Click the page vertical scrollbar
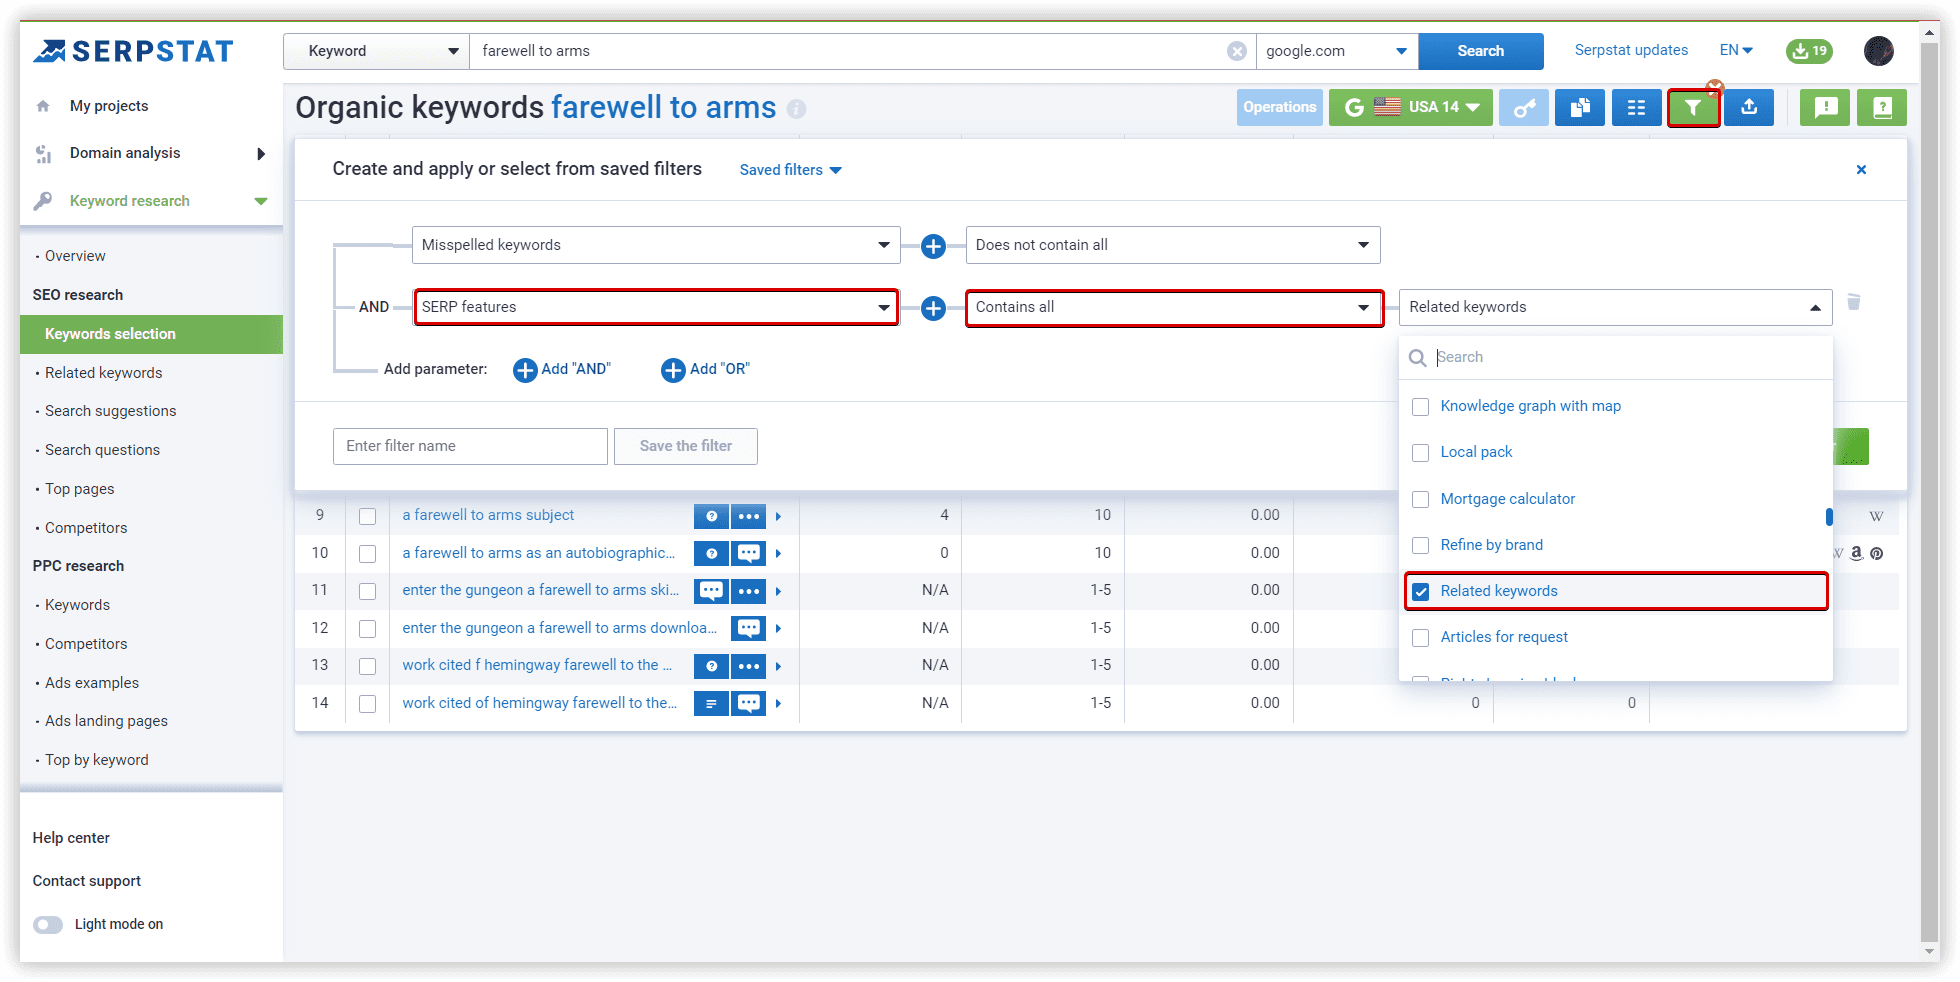 (1930, 490)
